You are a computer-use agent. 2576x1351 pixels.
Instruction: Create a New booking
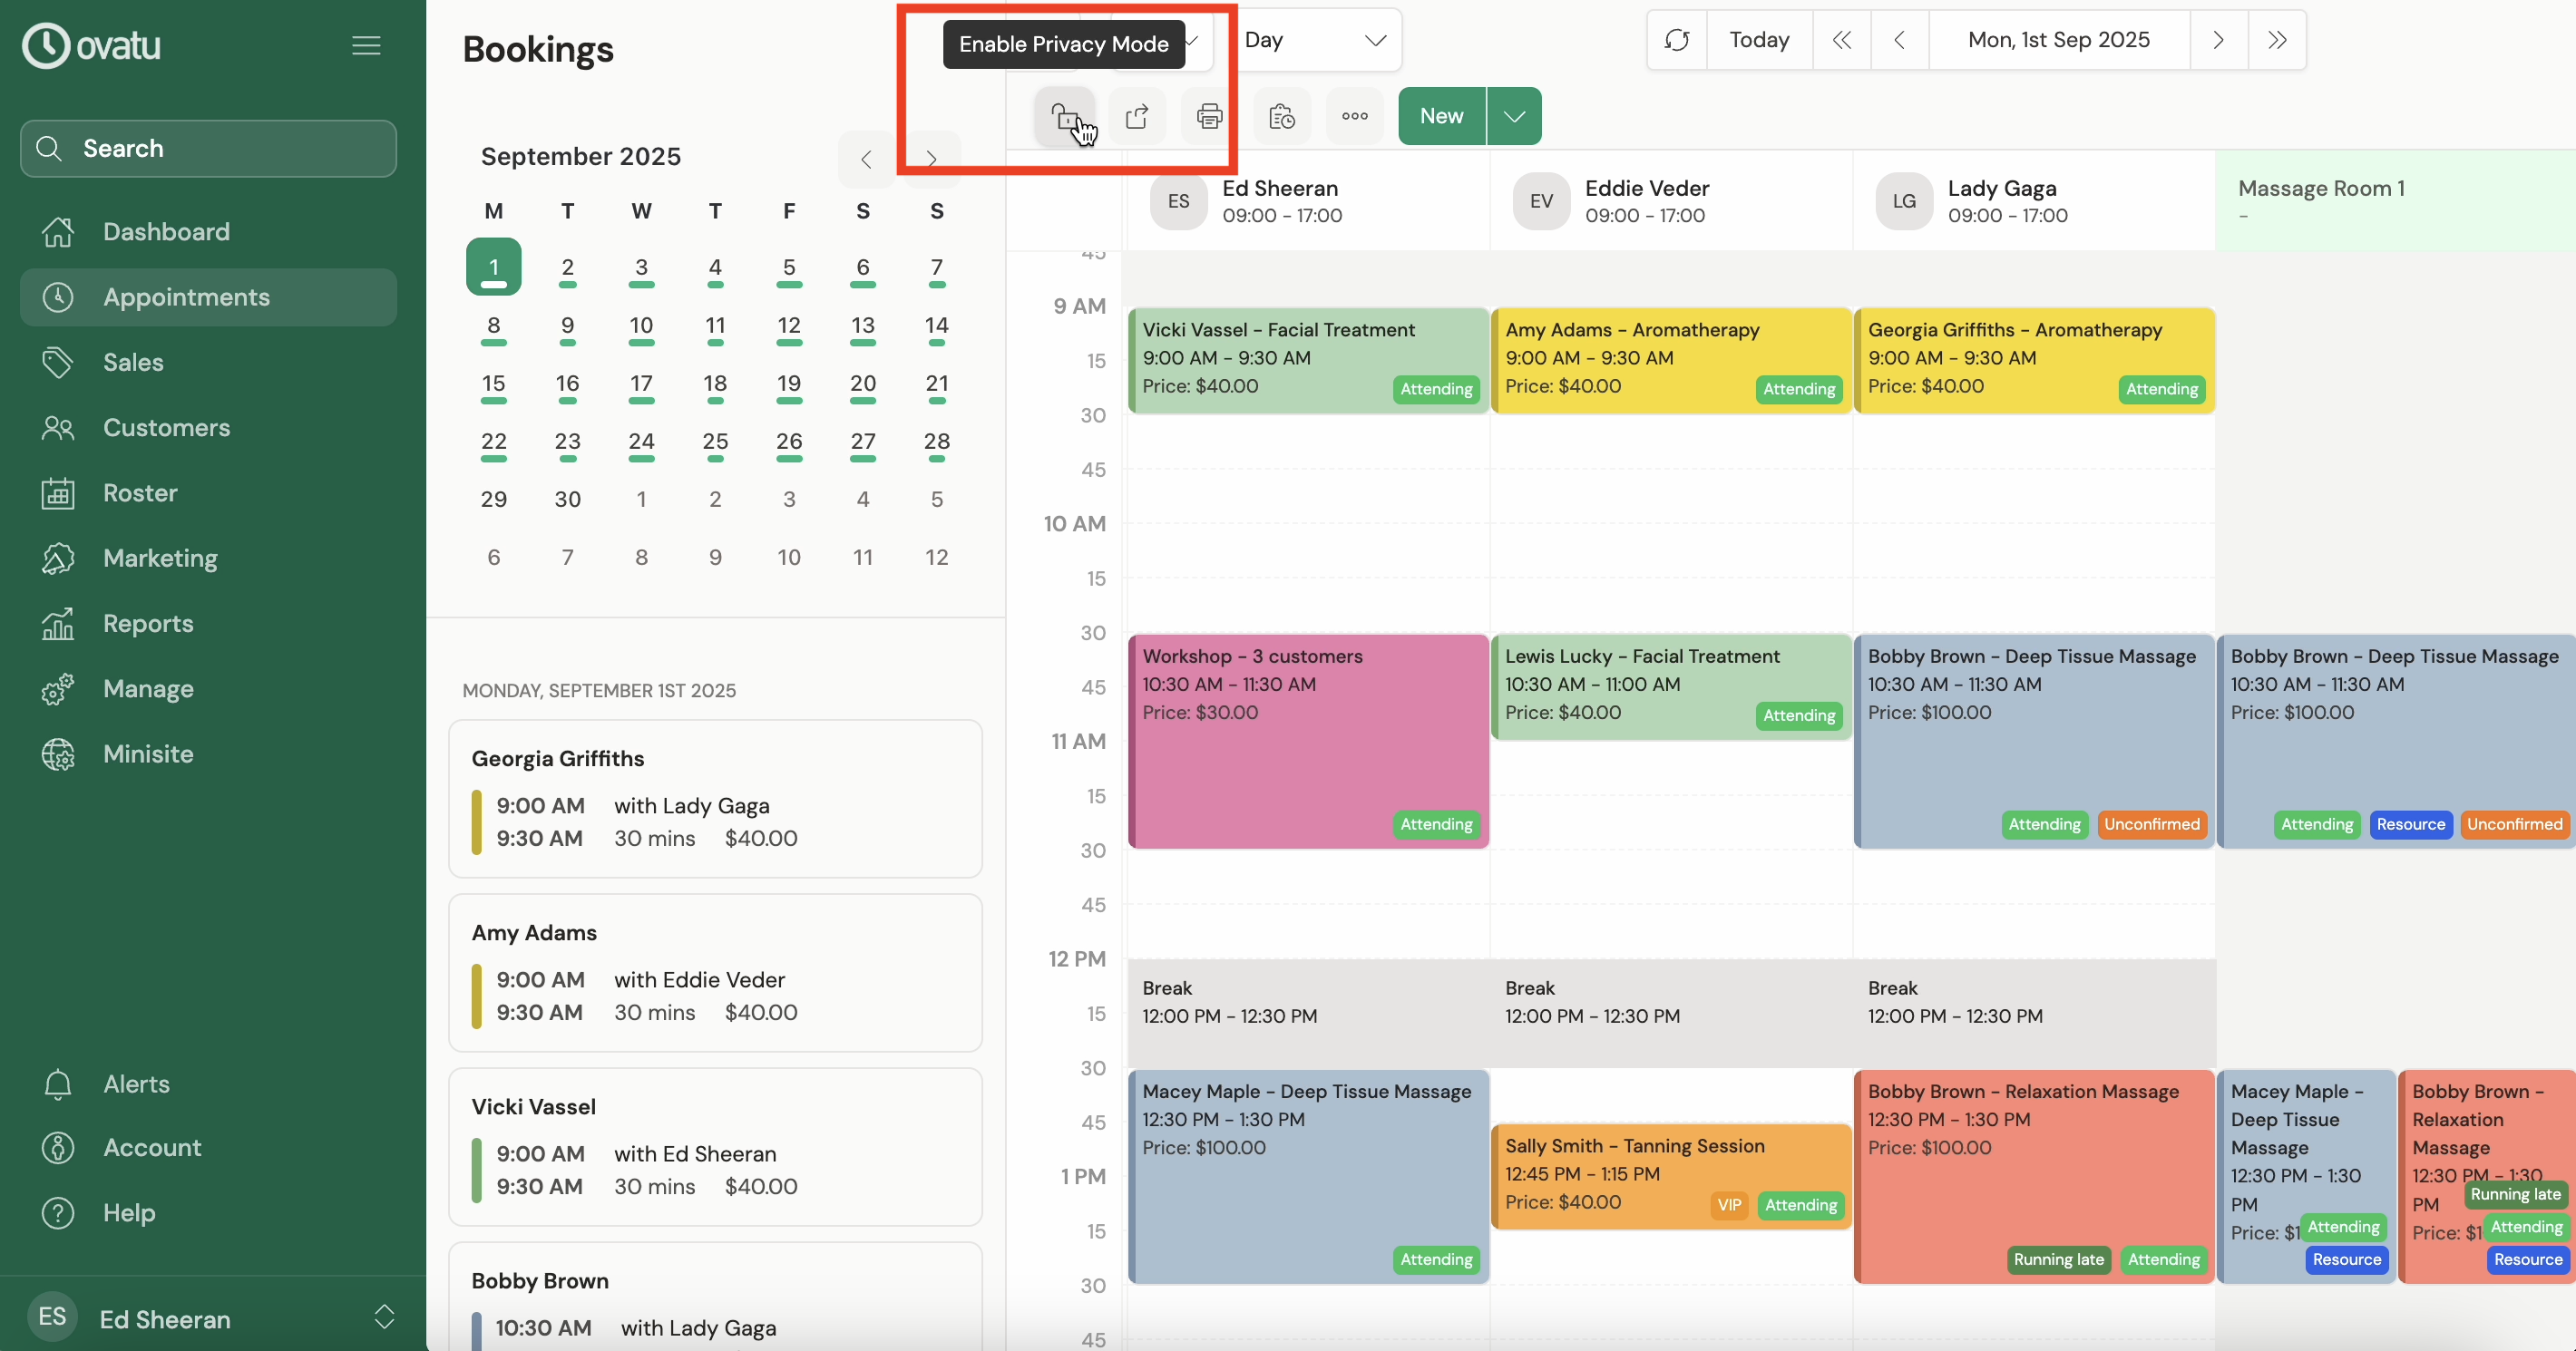tap(1441, 117)
